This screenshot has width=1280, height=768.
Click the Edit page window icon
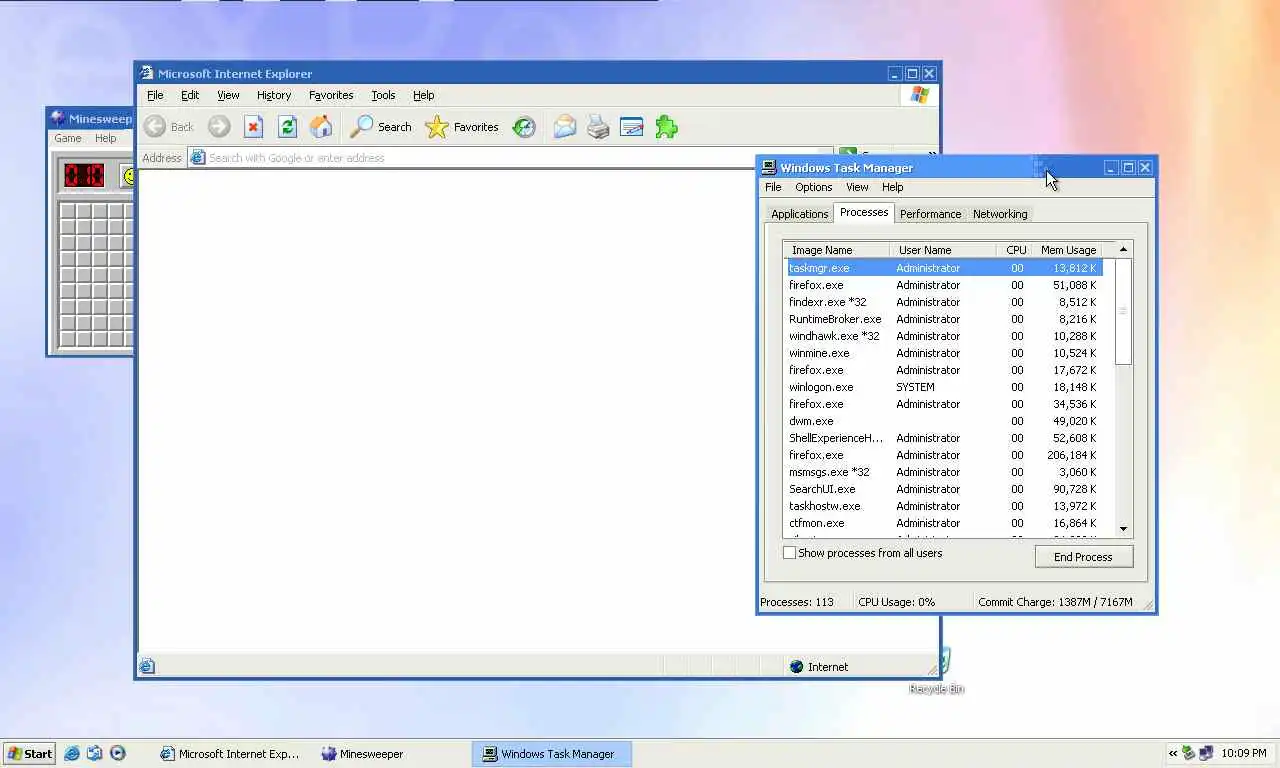pyautogui.click(x=632, y=127)
